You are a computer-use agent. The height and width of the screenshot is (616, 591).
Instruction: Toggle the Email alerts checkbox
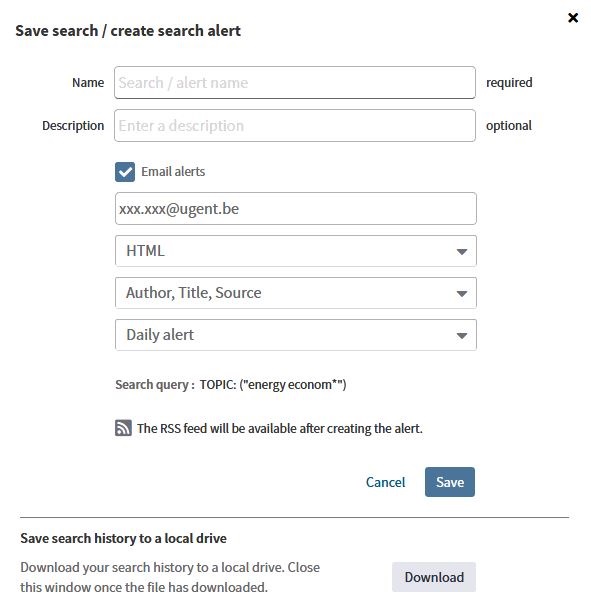point(125,172)
